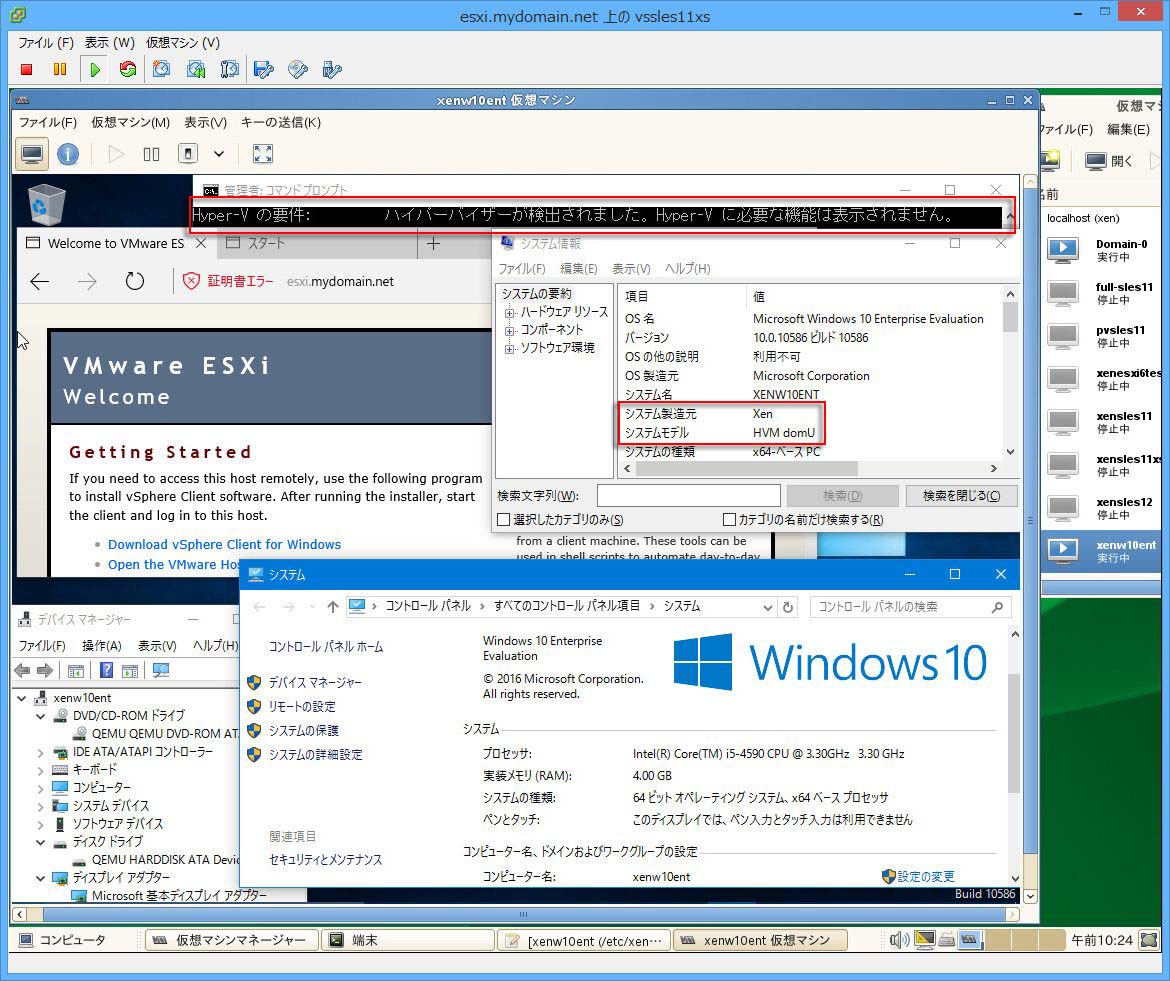
Task: Click the 検索を閉じる(C) button
Action: click(961, 495)
